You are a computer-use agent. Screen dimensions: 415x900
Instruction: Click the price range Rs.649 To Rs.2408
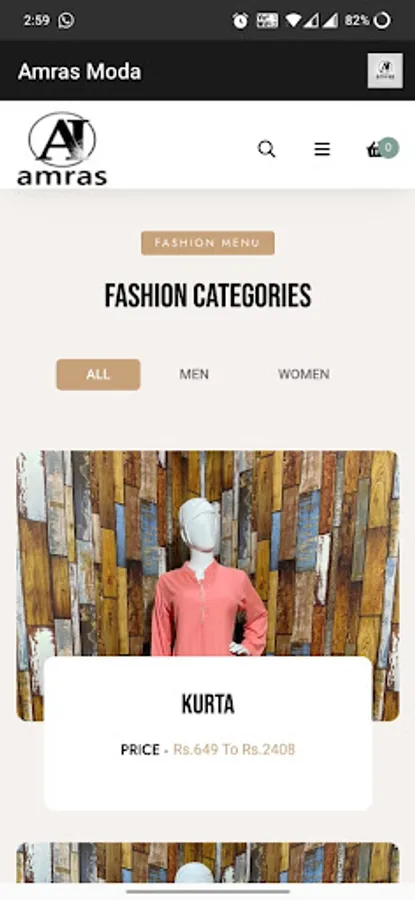click(x=234, y=750)
